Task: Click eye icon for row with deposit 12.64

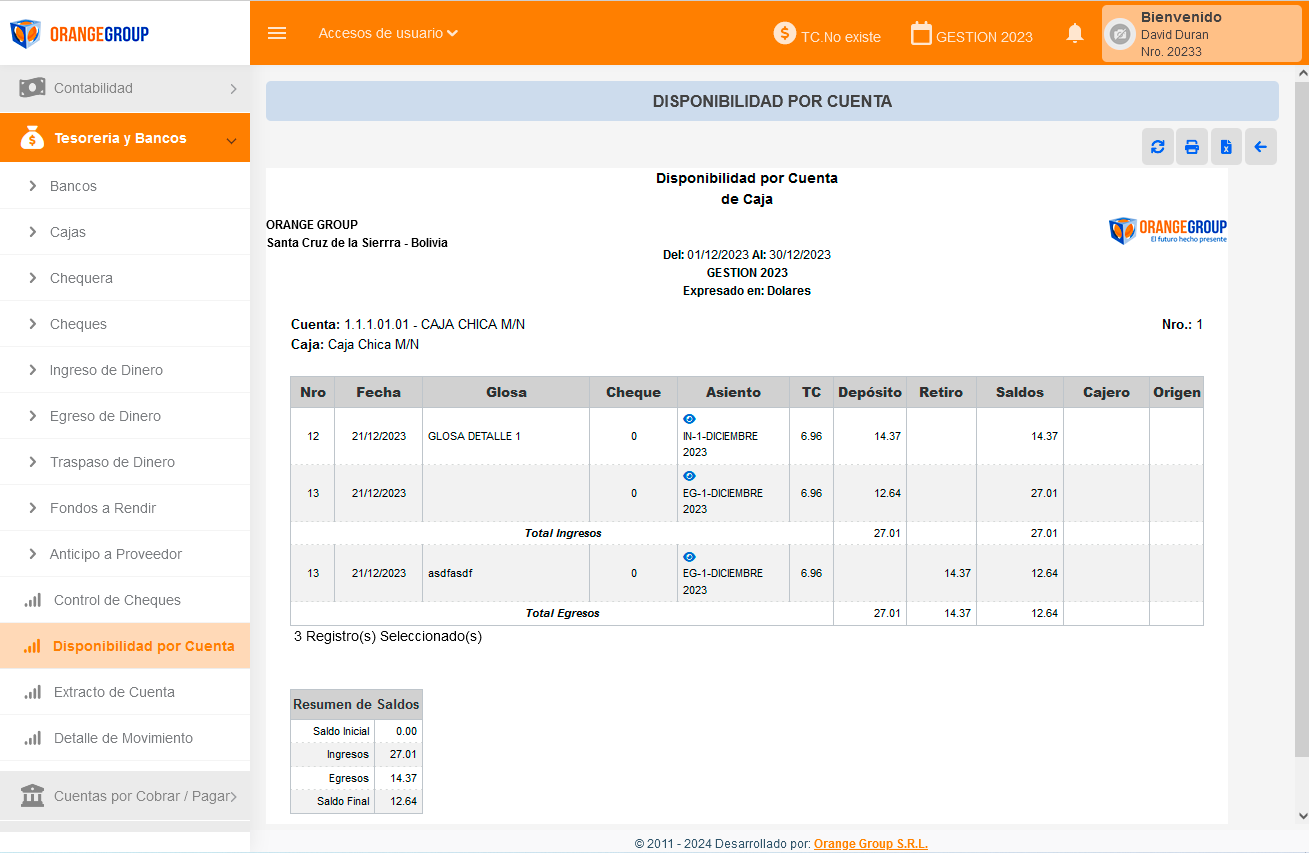Action: (689, 476)
